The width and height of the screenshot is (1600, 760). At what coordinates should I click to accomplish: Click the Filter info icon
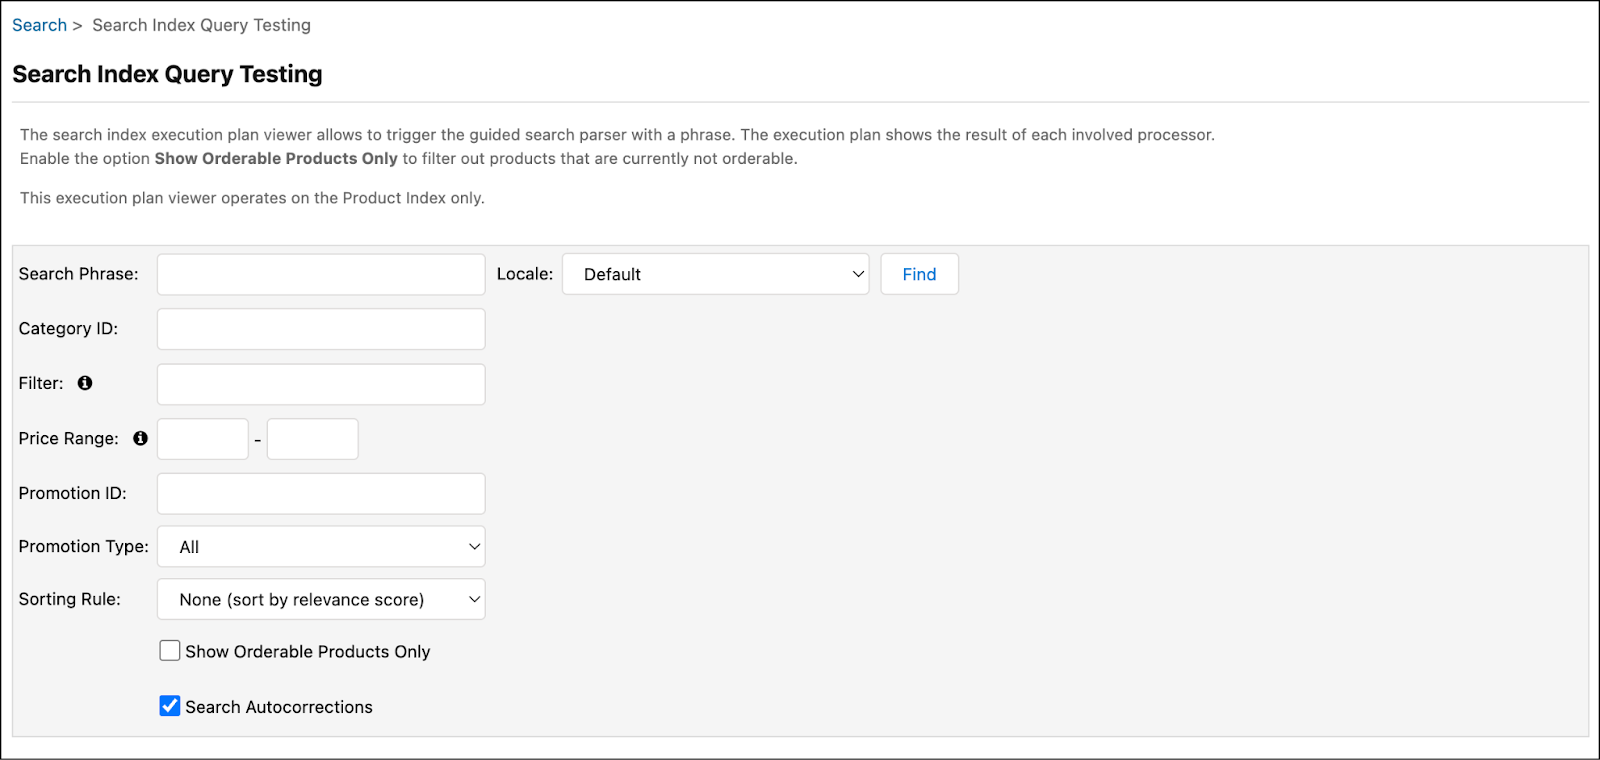click(x=85, y=383)
